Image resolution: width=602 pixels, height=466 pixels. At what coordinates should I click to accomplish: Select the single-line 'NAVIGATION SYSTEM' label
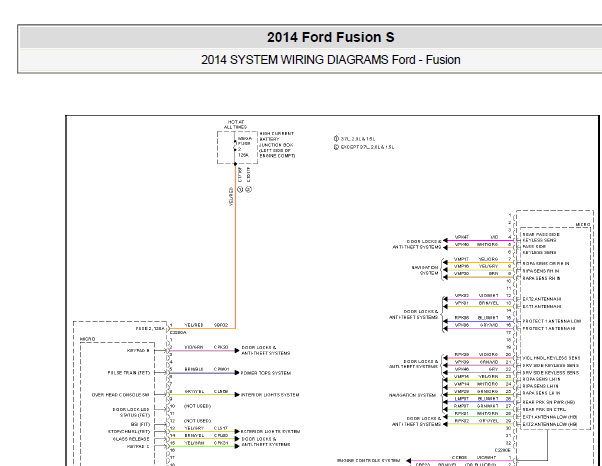412,395
